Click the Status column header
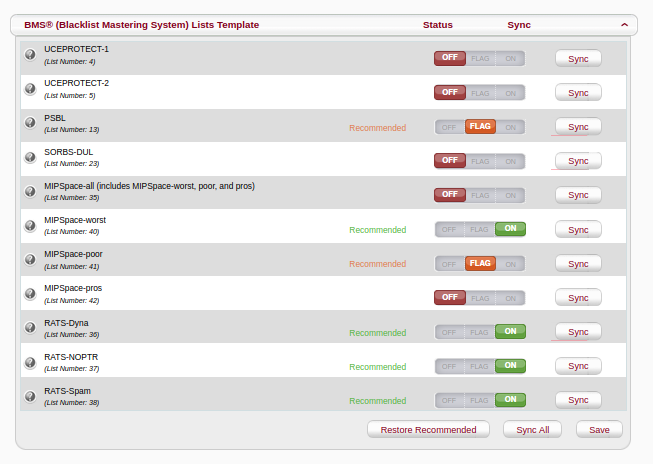This screenshot has width=653, height=464. tap(438, 25)
